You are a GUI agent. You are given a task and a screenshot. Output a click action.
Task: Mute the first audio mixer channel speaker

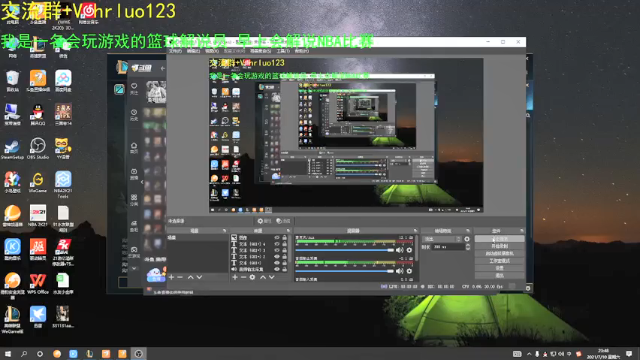[x=400, y=250]
